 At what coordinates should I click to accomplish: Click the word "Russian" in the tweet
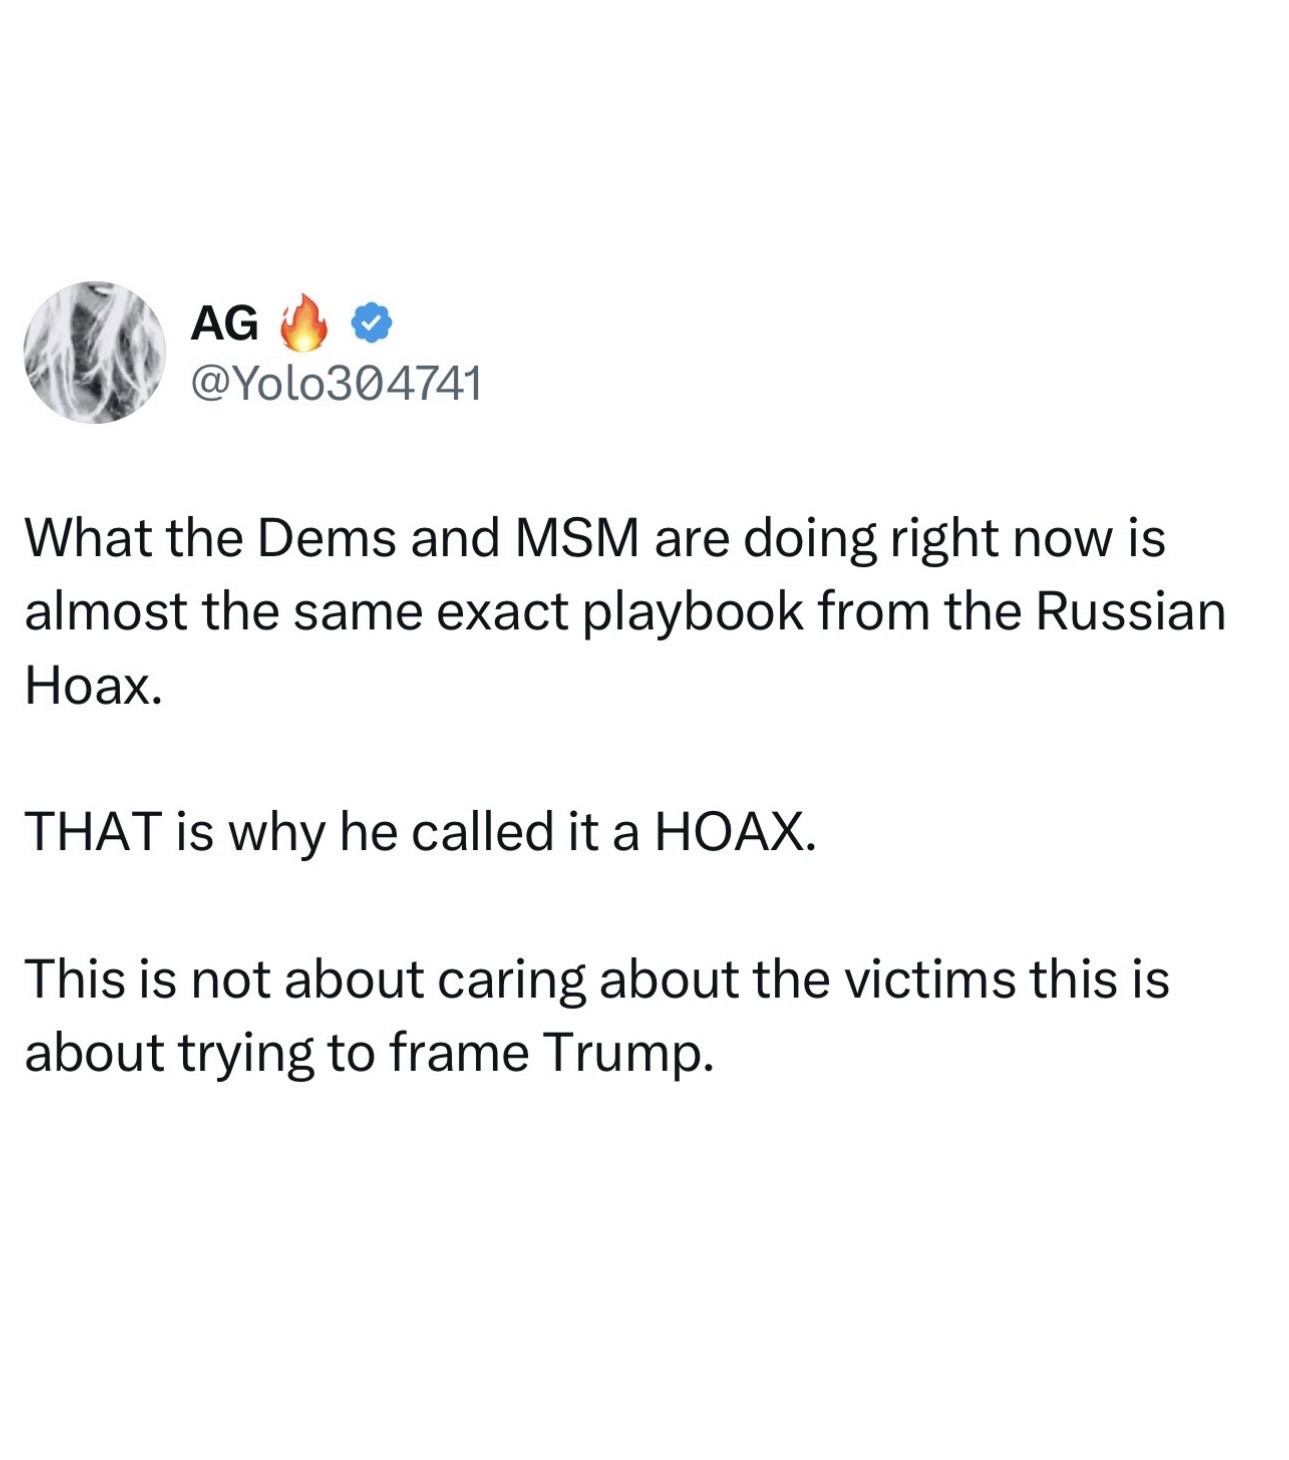point(1130,612)
